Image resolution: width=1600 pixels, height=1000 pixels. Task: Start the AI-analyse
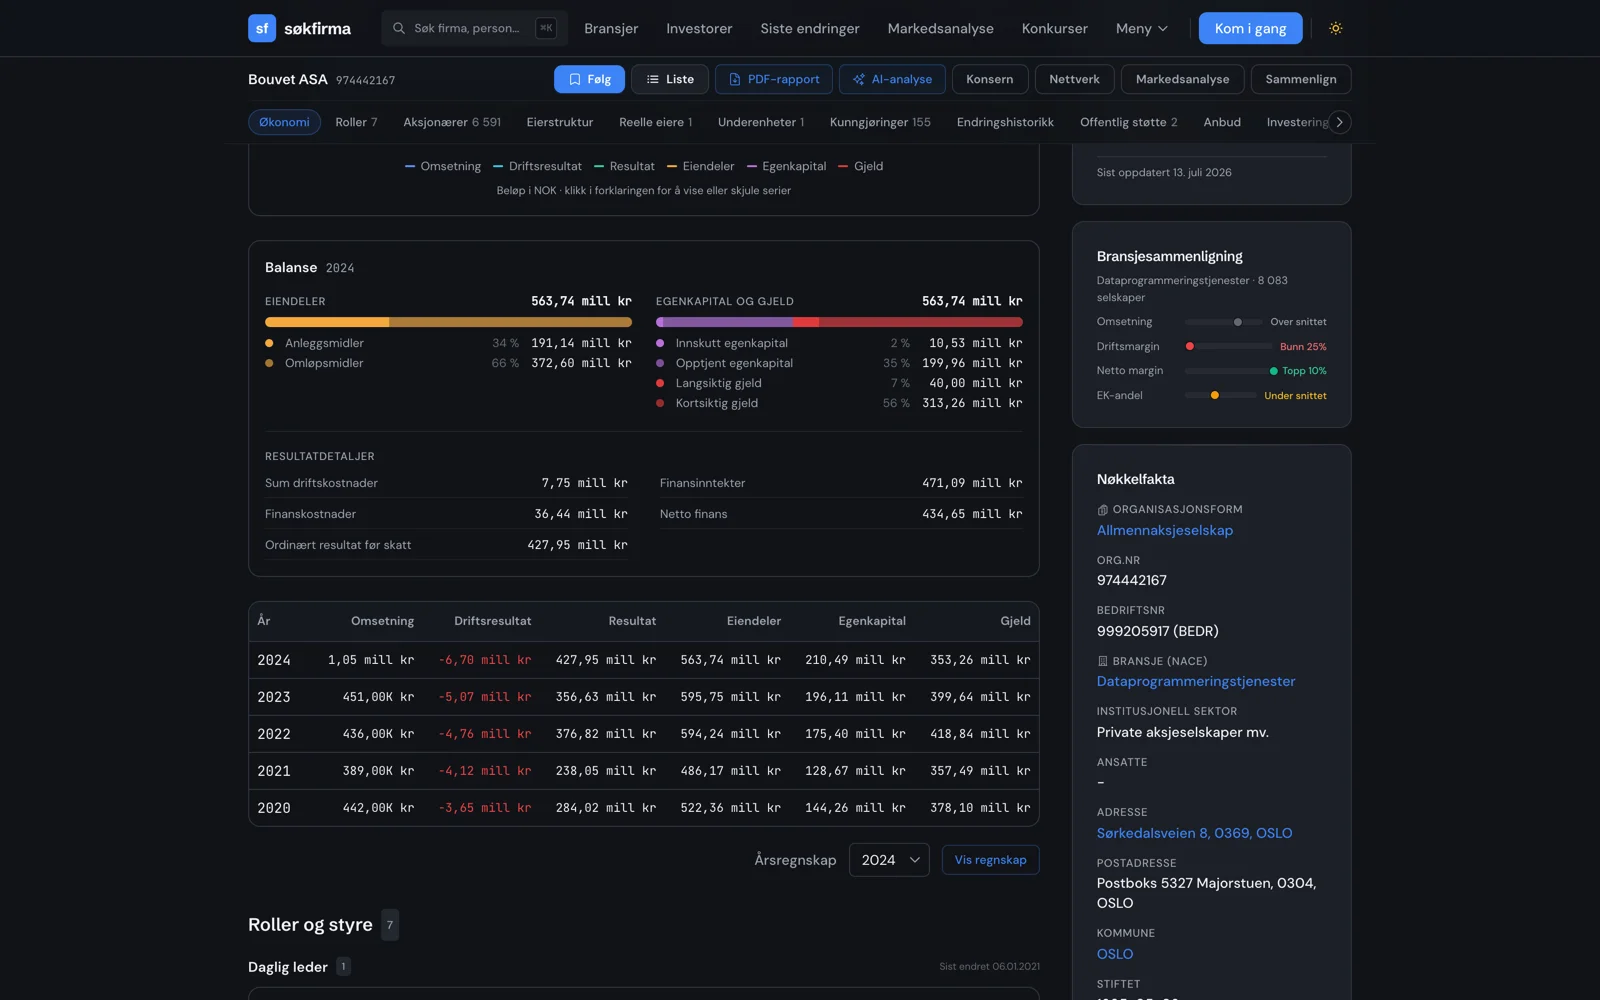892,79
